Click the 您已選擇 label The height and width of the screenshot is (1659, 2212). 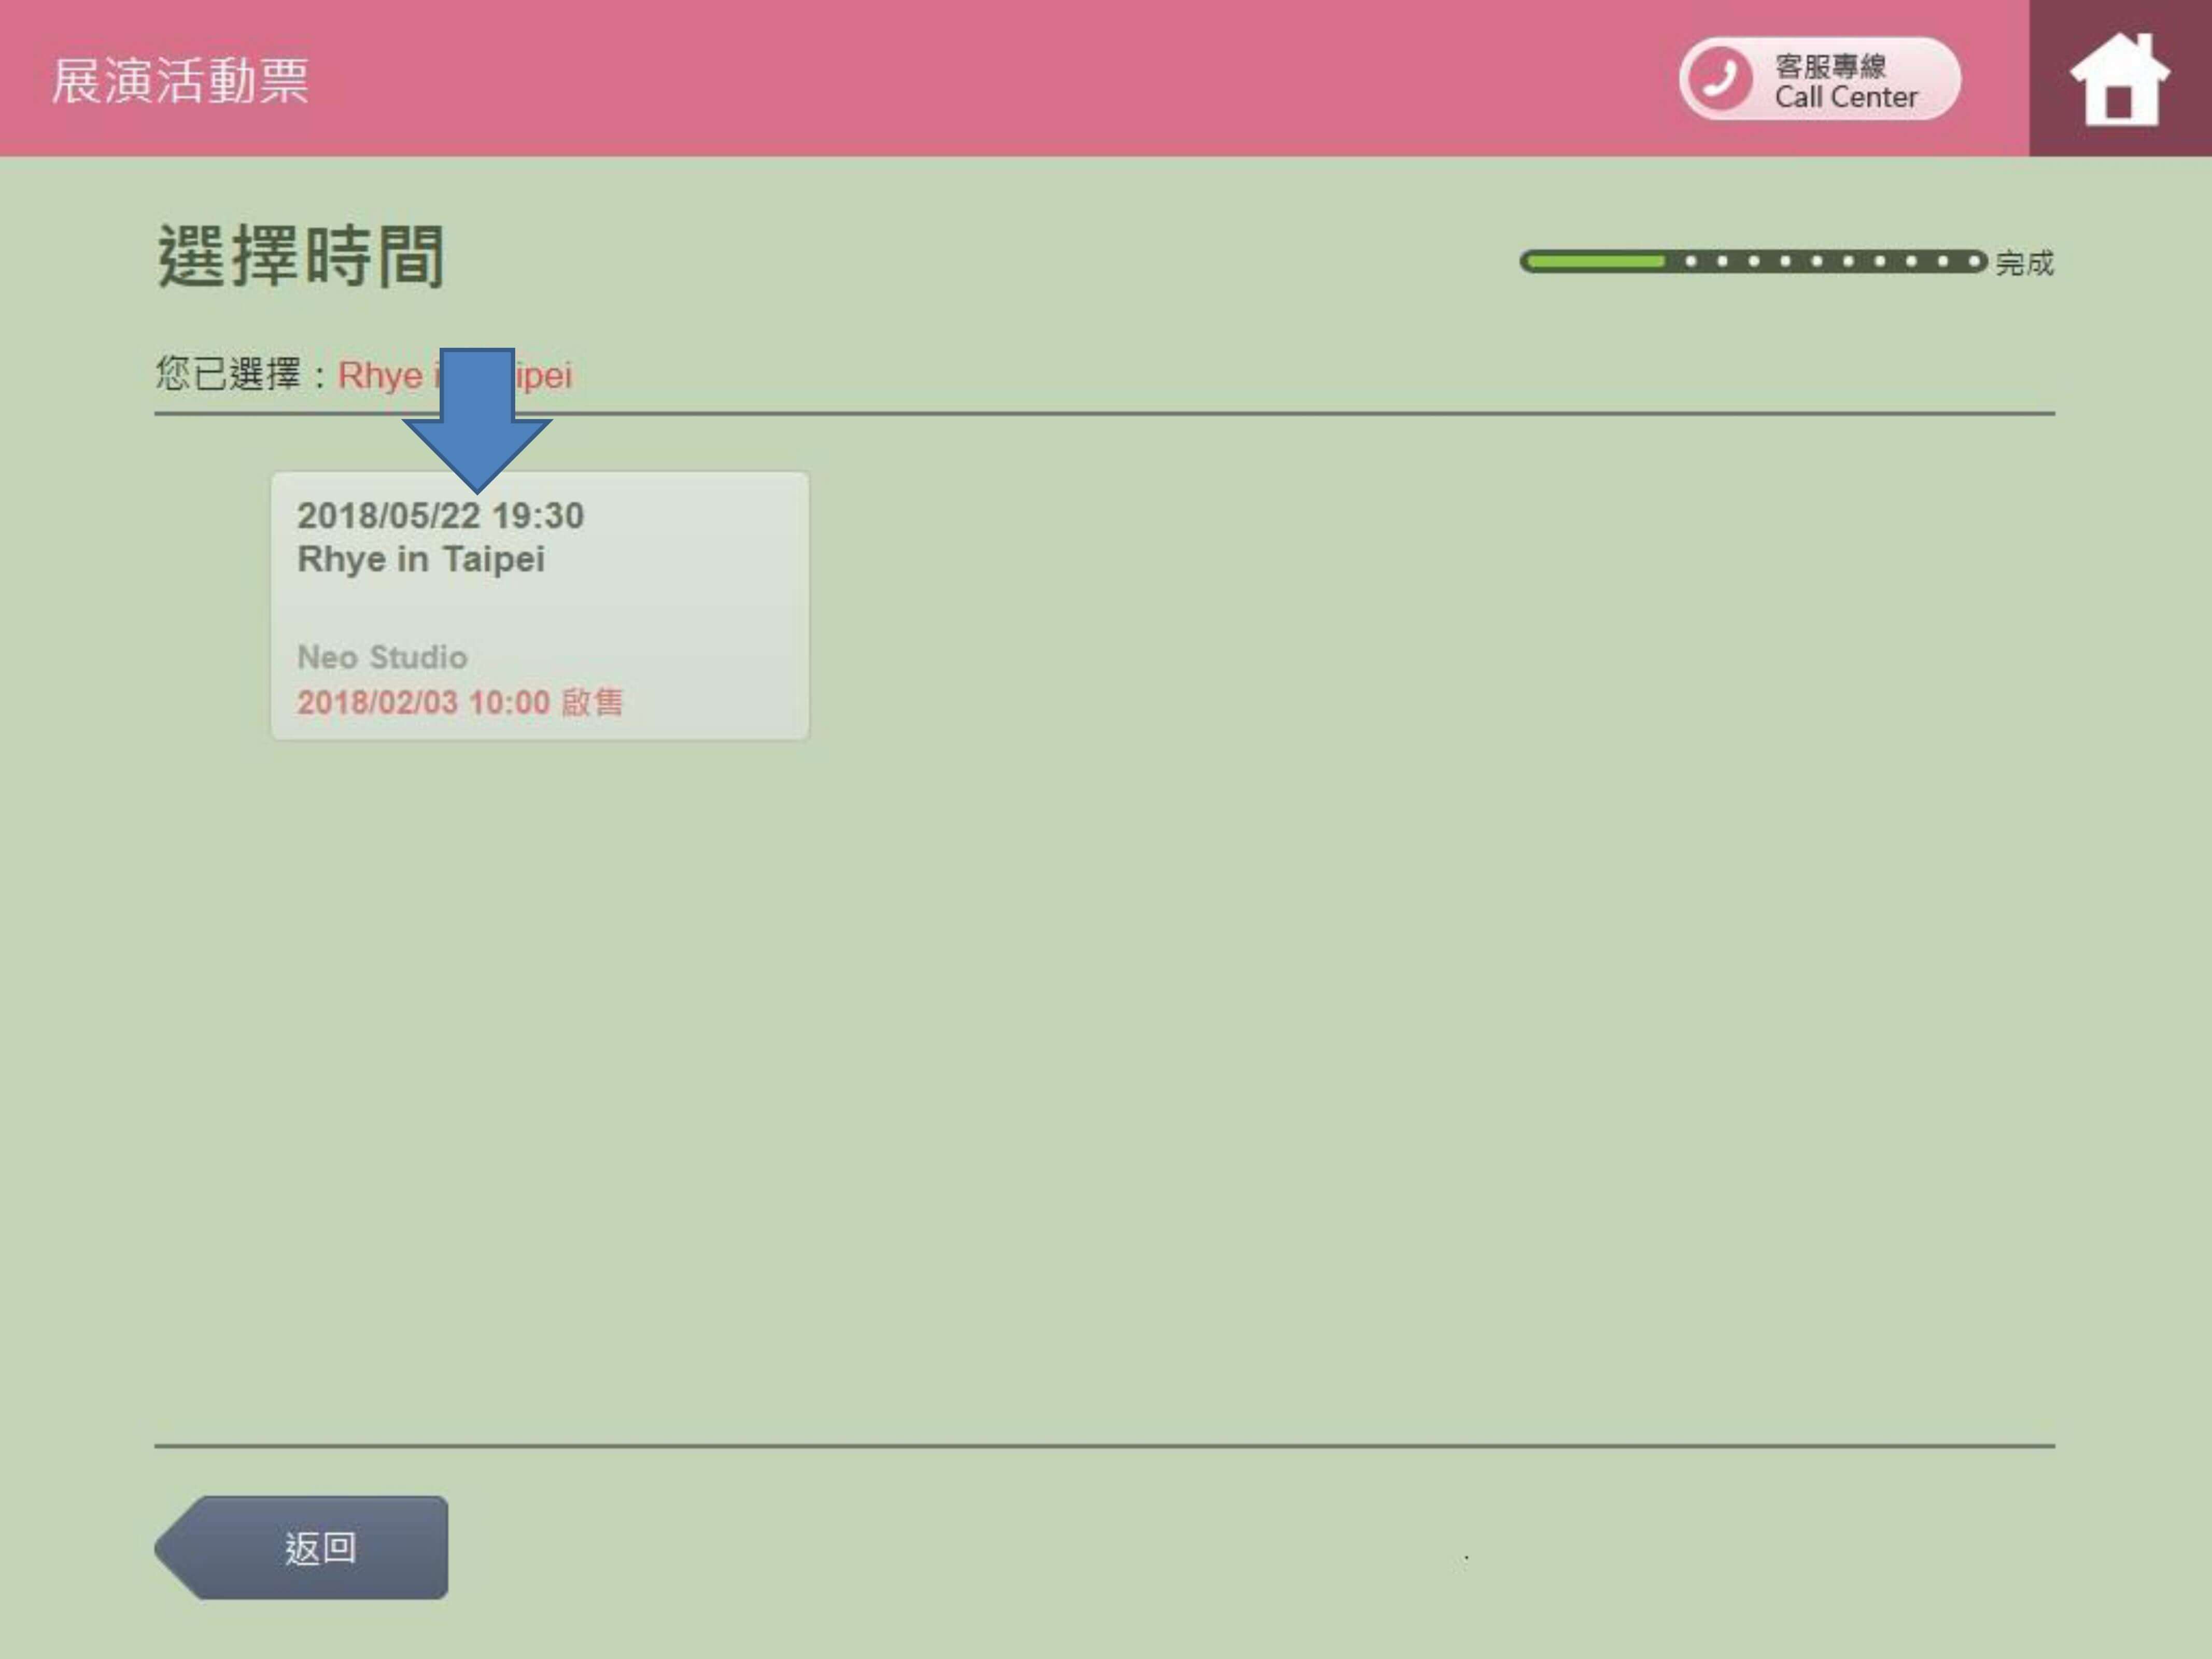(x=228, y=375)
